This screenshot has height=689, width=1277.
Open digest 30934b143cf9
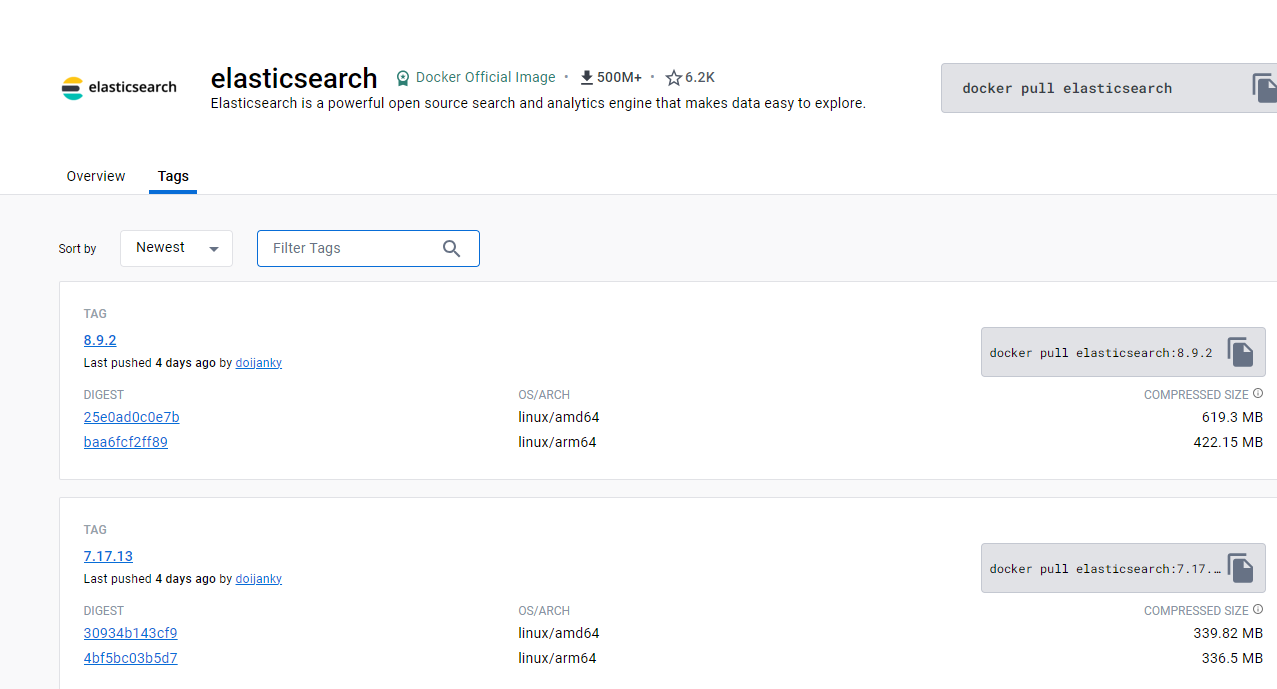tap(131, 633)
